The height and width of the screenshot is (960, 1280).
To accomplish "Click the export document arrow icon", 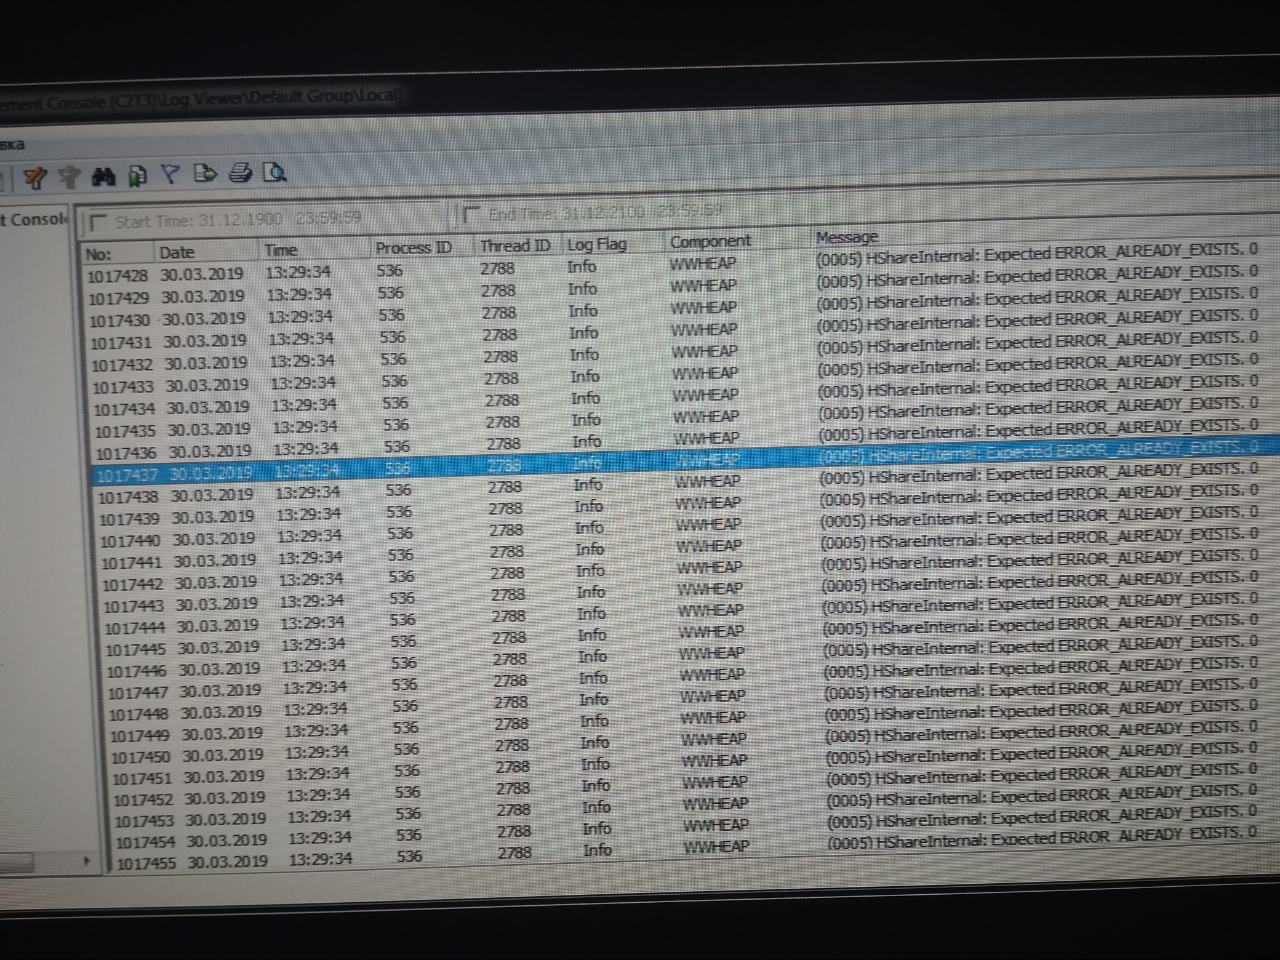I will tap(205, 174).
